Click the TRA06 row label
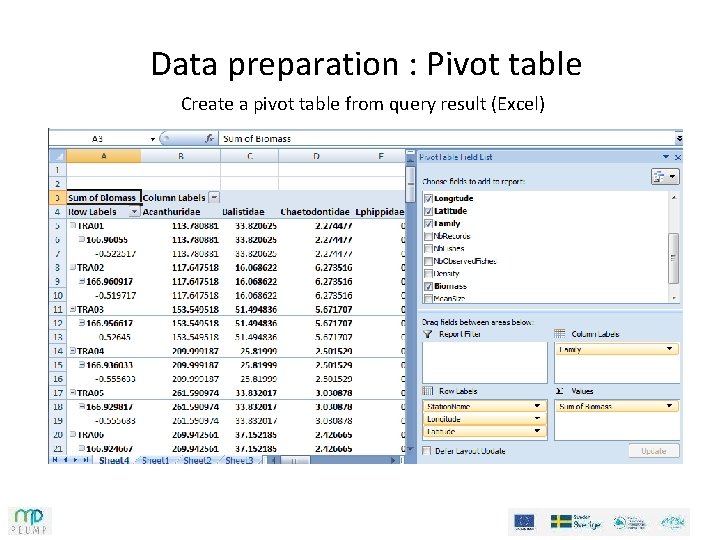 (90, 434)
